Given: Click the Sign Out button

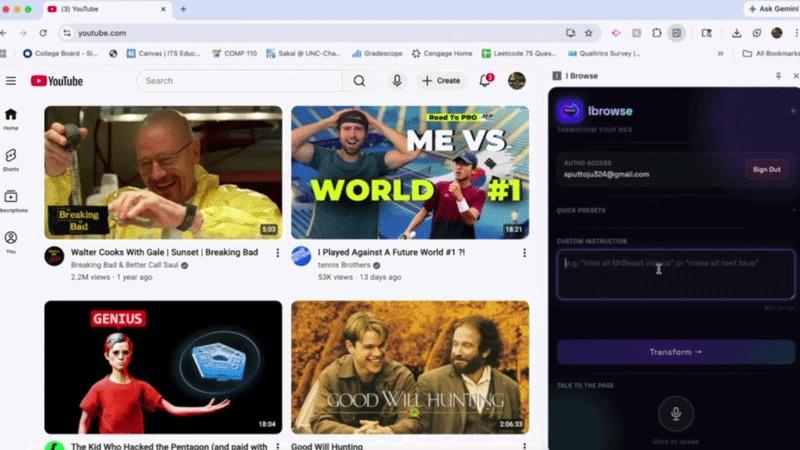Looking at the screenshot, I should tap(766, 169).
